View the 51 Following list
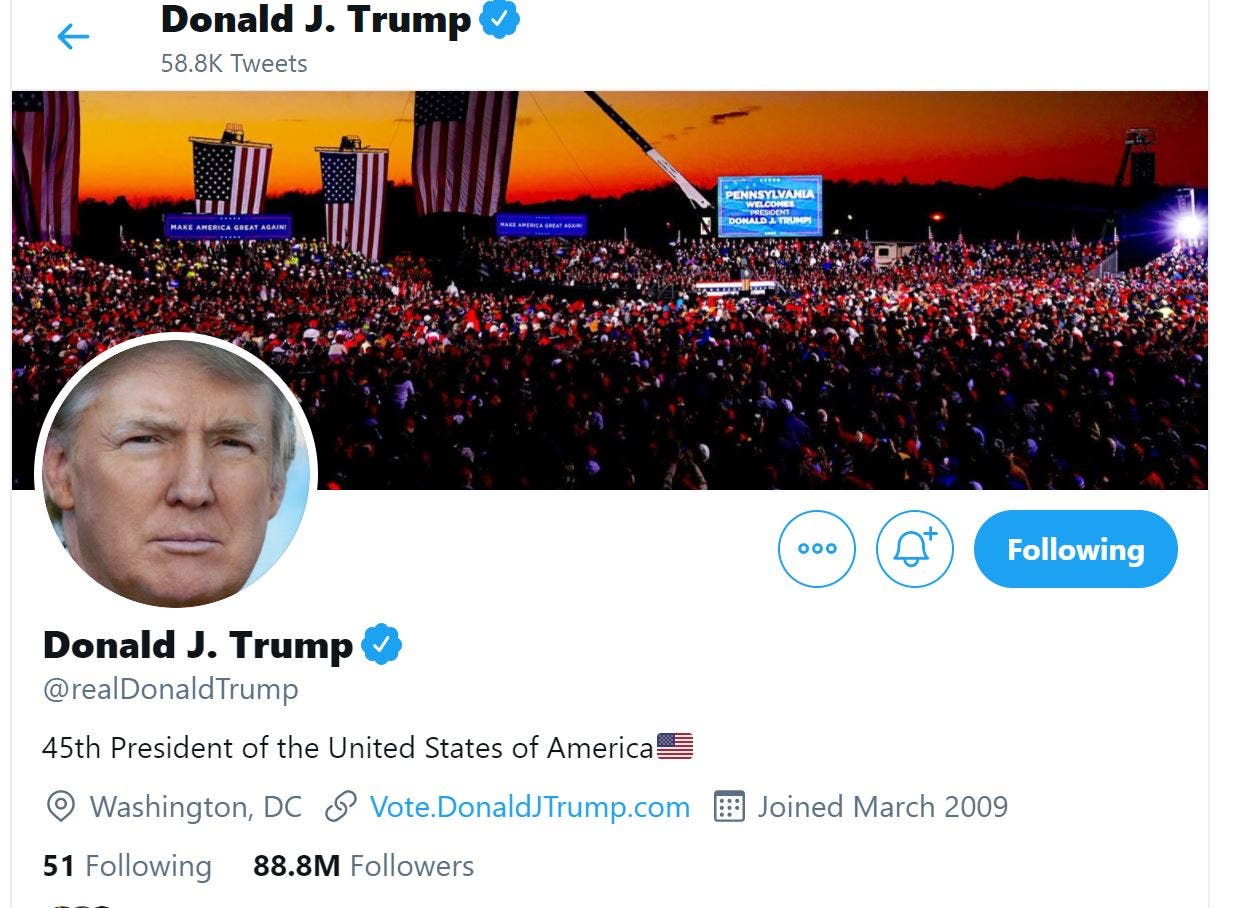 127,866
